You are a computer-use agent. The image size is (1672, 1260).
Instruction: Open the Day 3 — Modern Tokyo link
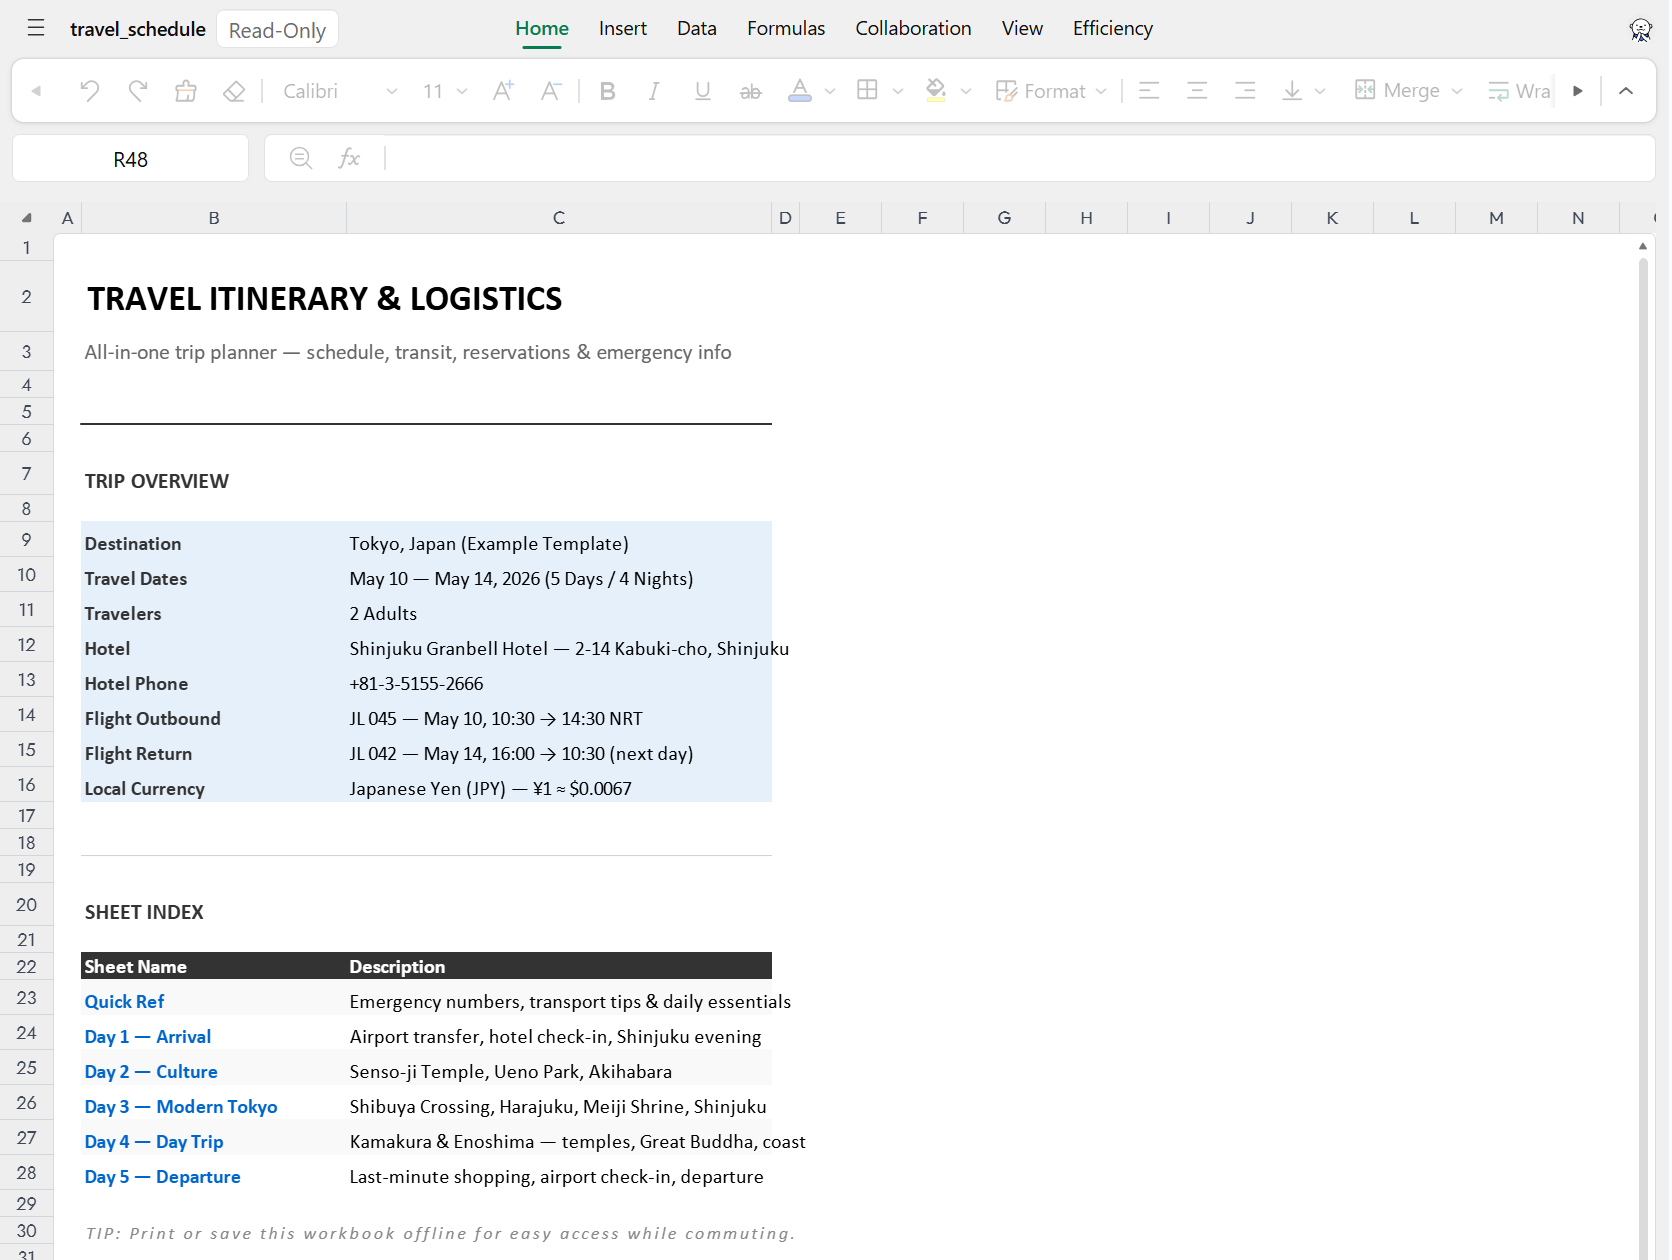coord(181,1107)
